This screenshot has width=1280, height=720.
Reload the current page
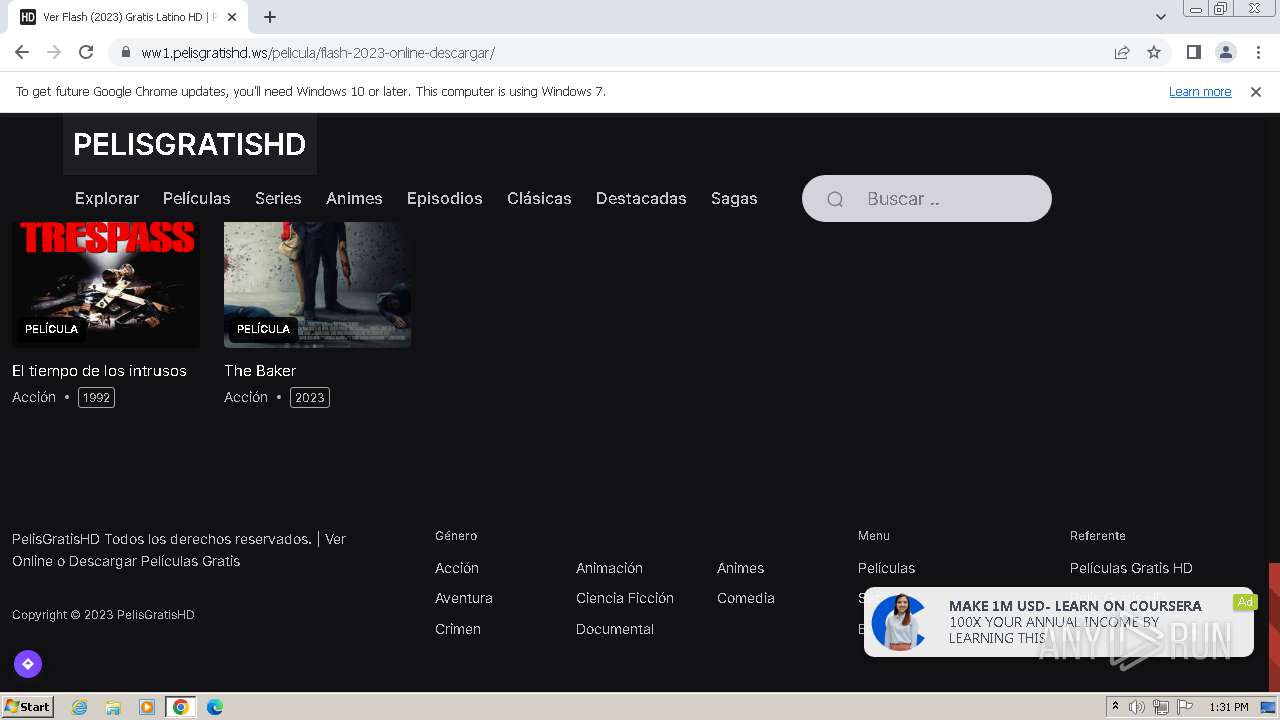[86, 52]
